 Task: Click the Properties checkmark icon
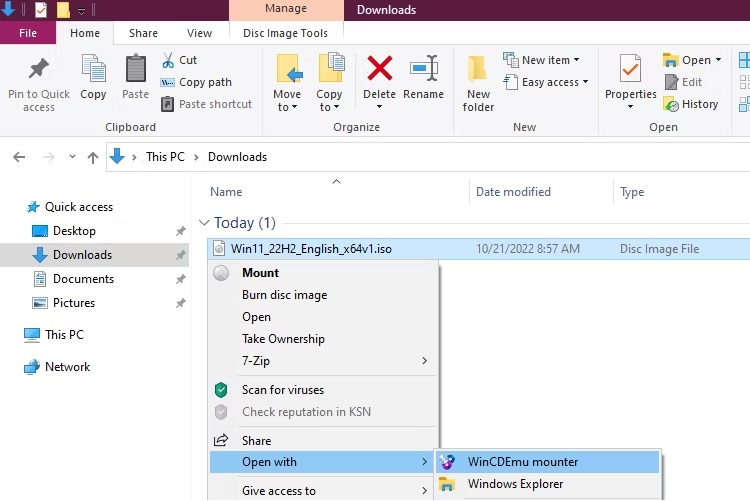coord(630,69)
